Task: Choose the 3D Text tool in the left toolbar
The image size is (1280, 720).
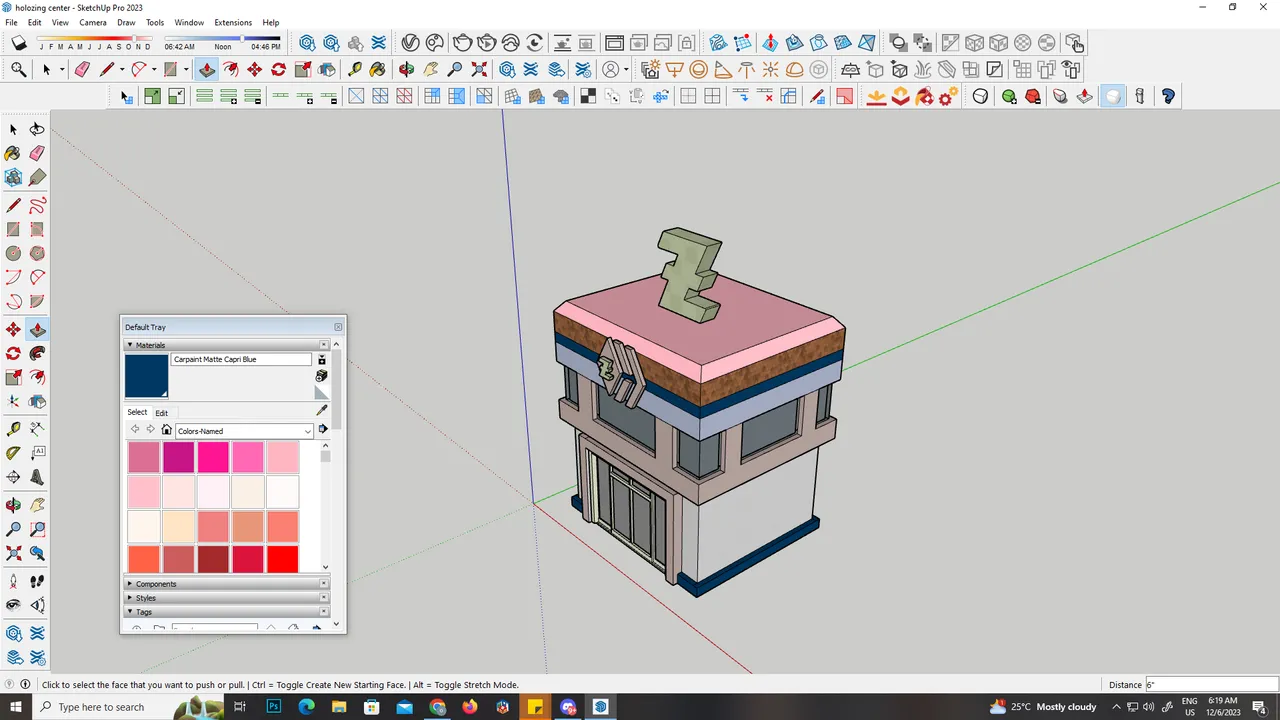Action: pos(37,477)
